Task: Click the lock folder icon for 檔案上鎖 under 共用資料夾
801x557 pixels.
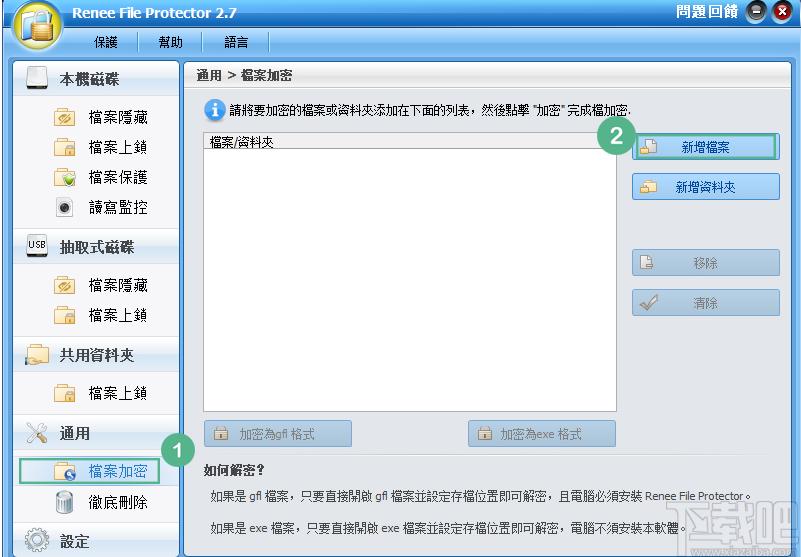Action: [65, 393]
